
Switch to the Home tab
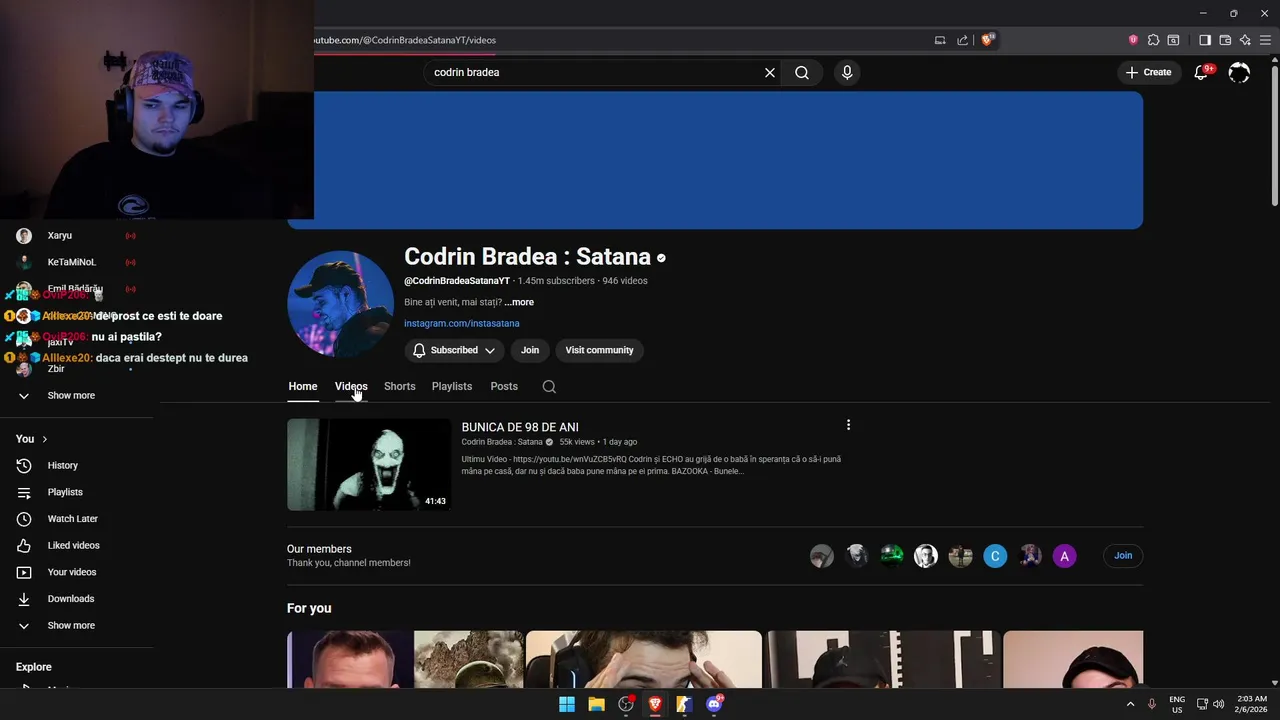pyautogui.click(x=303, y=386)
